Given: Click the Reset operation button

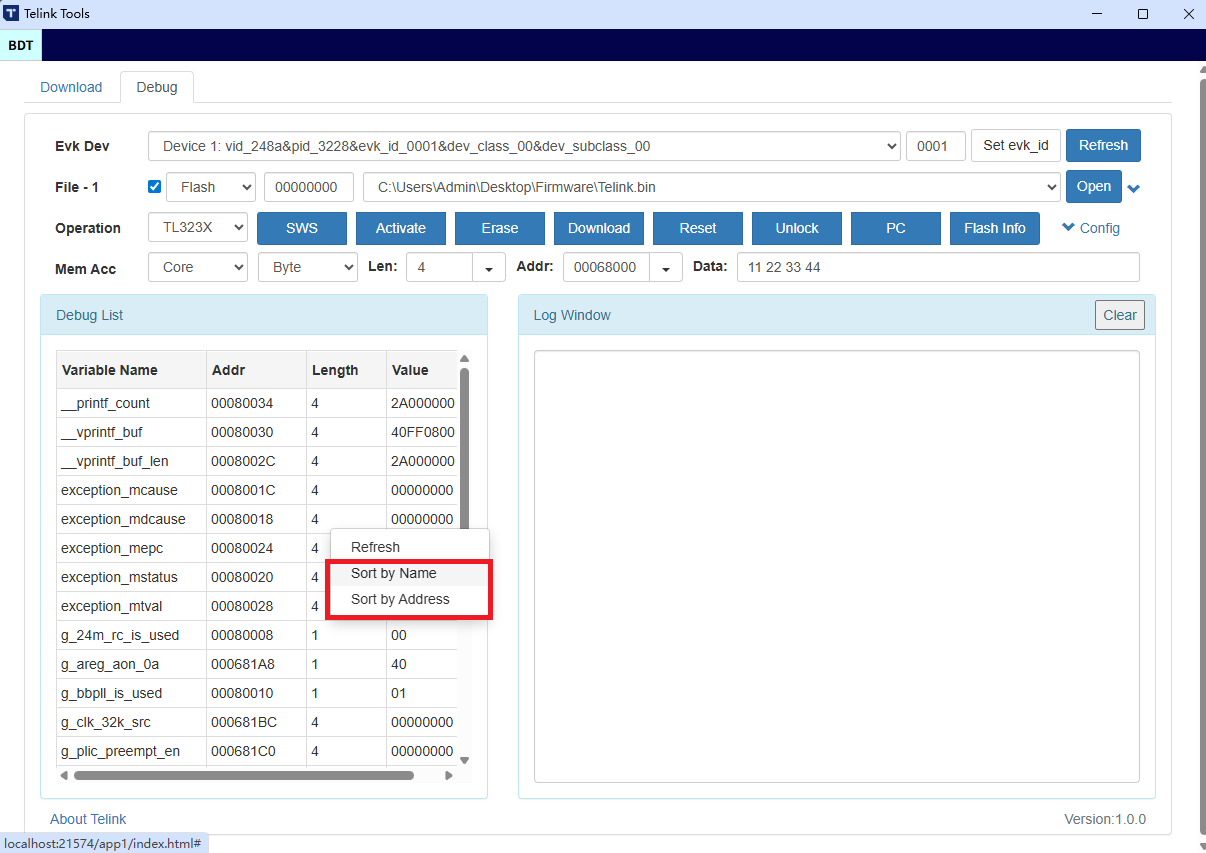Looking at the screenshot, I should pos(697,228).
